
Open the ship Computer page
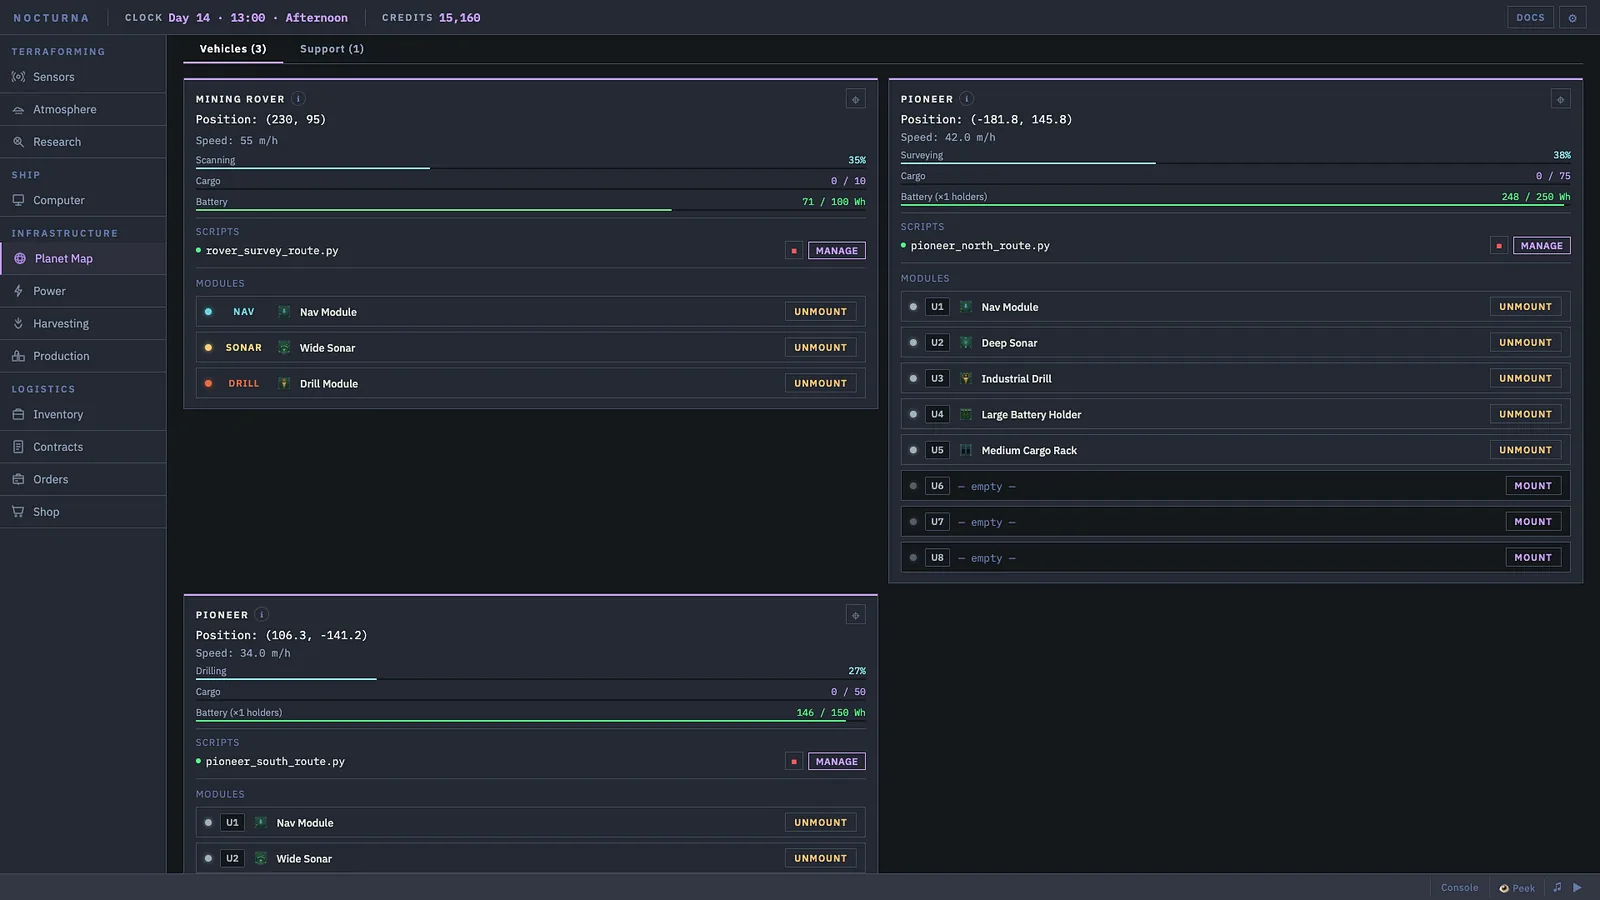pyautogui.click(x=83, y=201)
